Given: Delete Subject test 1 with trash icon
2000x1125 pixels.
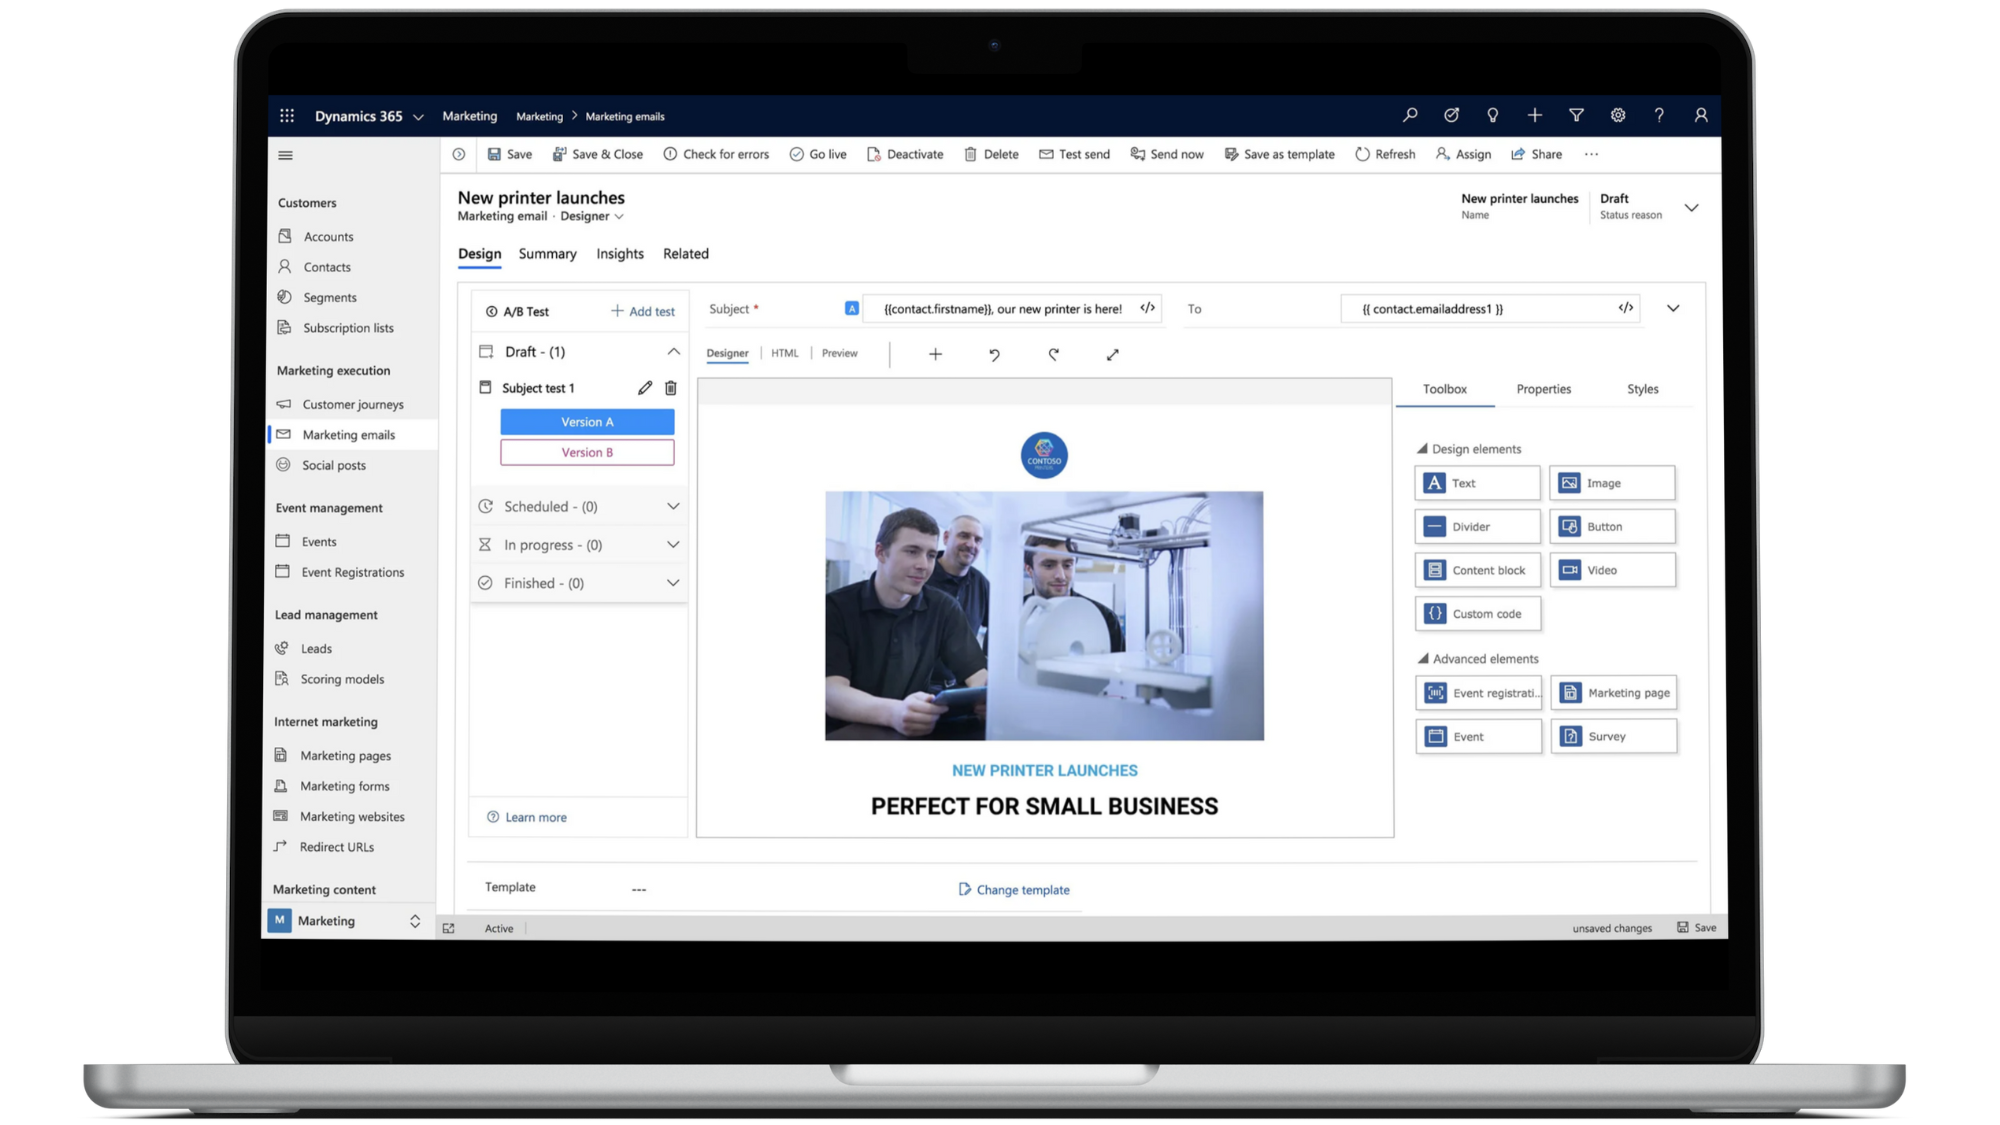Looking at the screenshot, I should tap(671, 388).
